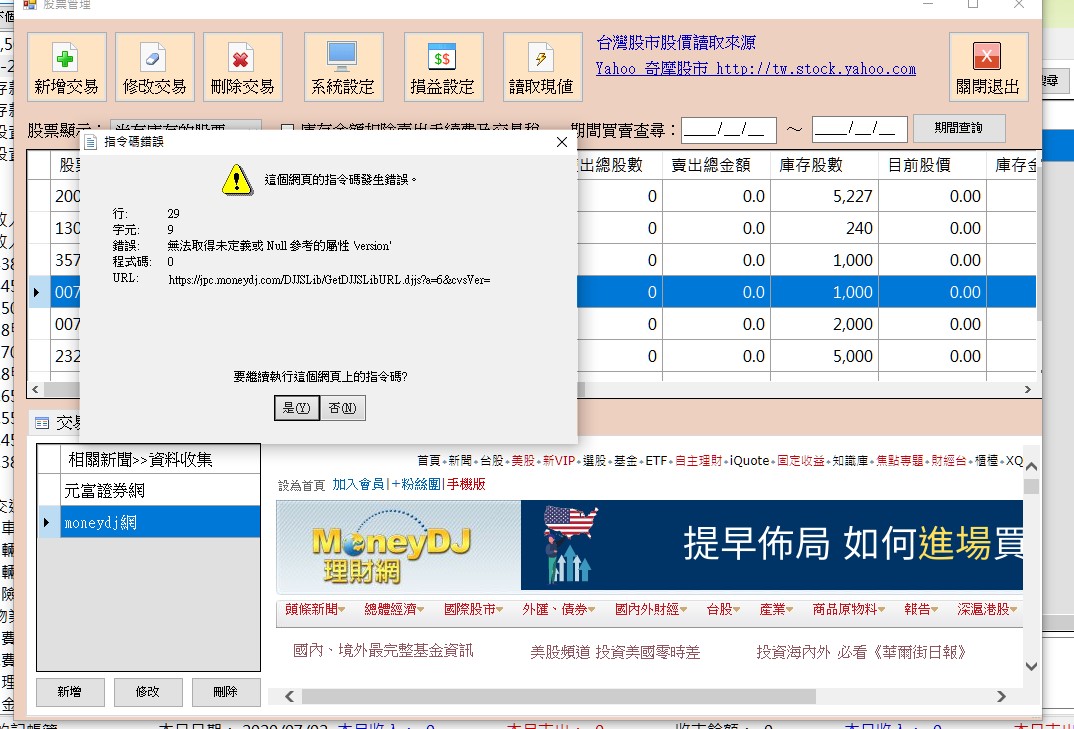Toggle 庫存金額扣除賣出手續費 checkbox
Screen dimensions: 1074x729
288,129
